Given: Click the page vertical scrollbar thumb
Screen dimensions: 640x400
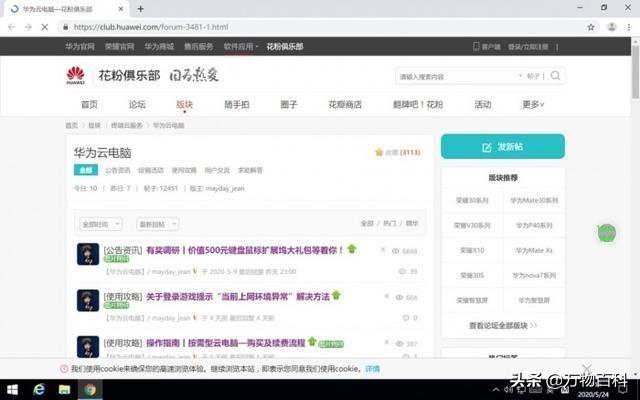Looking at the screenshot, I should (636, 71).
